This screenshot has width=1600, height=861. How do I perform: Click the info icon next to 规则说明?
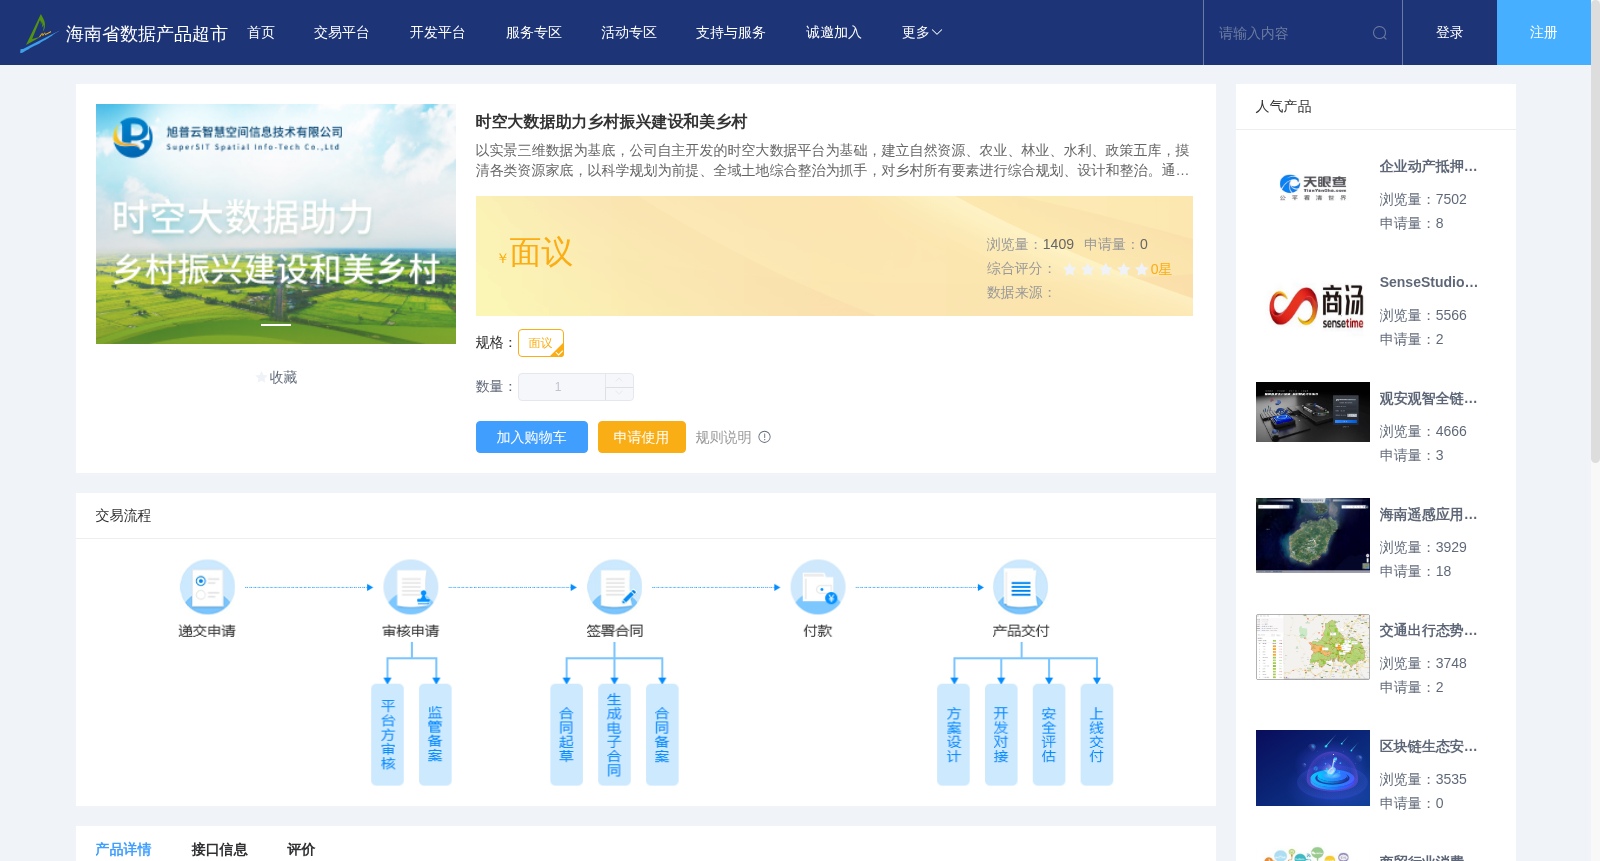tap(765, 437)
